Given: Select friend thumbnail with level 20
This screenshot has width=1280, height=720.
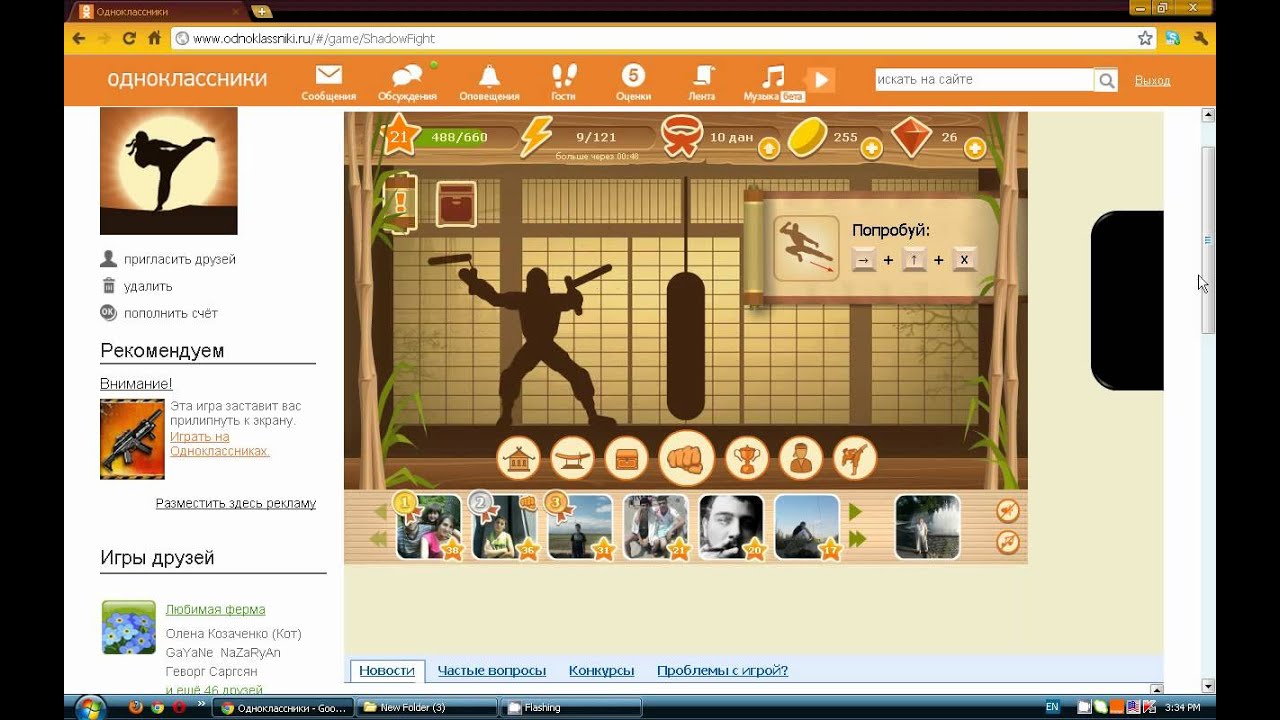Looking at the screenshot, I should coord(731,527).
